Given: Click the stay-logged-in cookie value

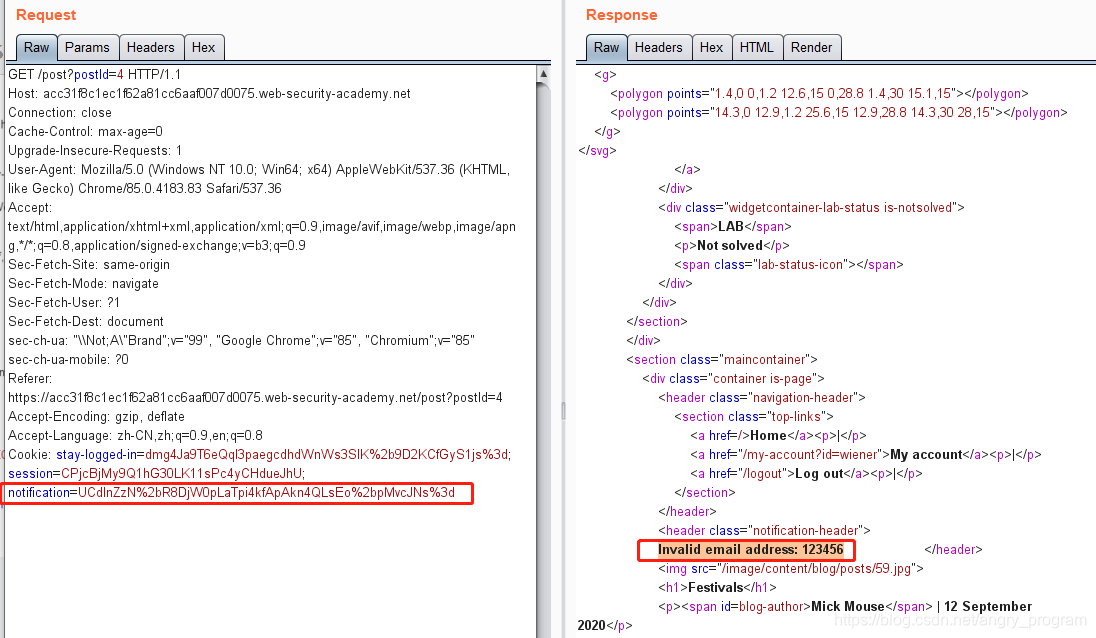Looking at the screenshot, I should (x=326, y=454).
